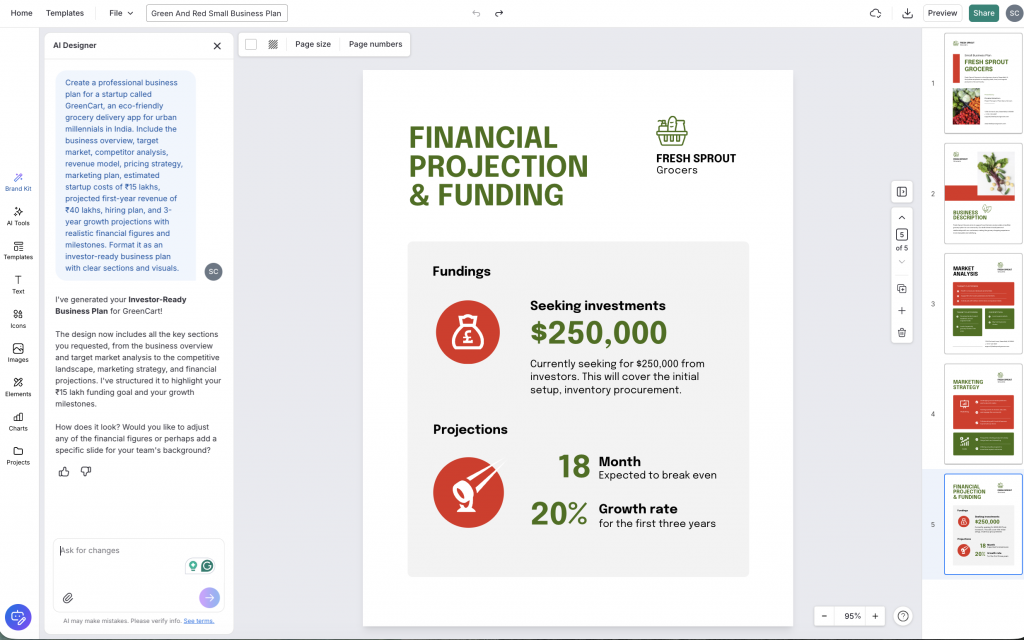
Task: Click the cloud sync status icon
Action: (875, 13)
